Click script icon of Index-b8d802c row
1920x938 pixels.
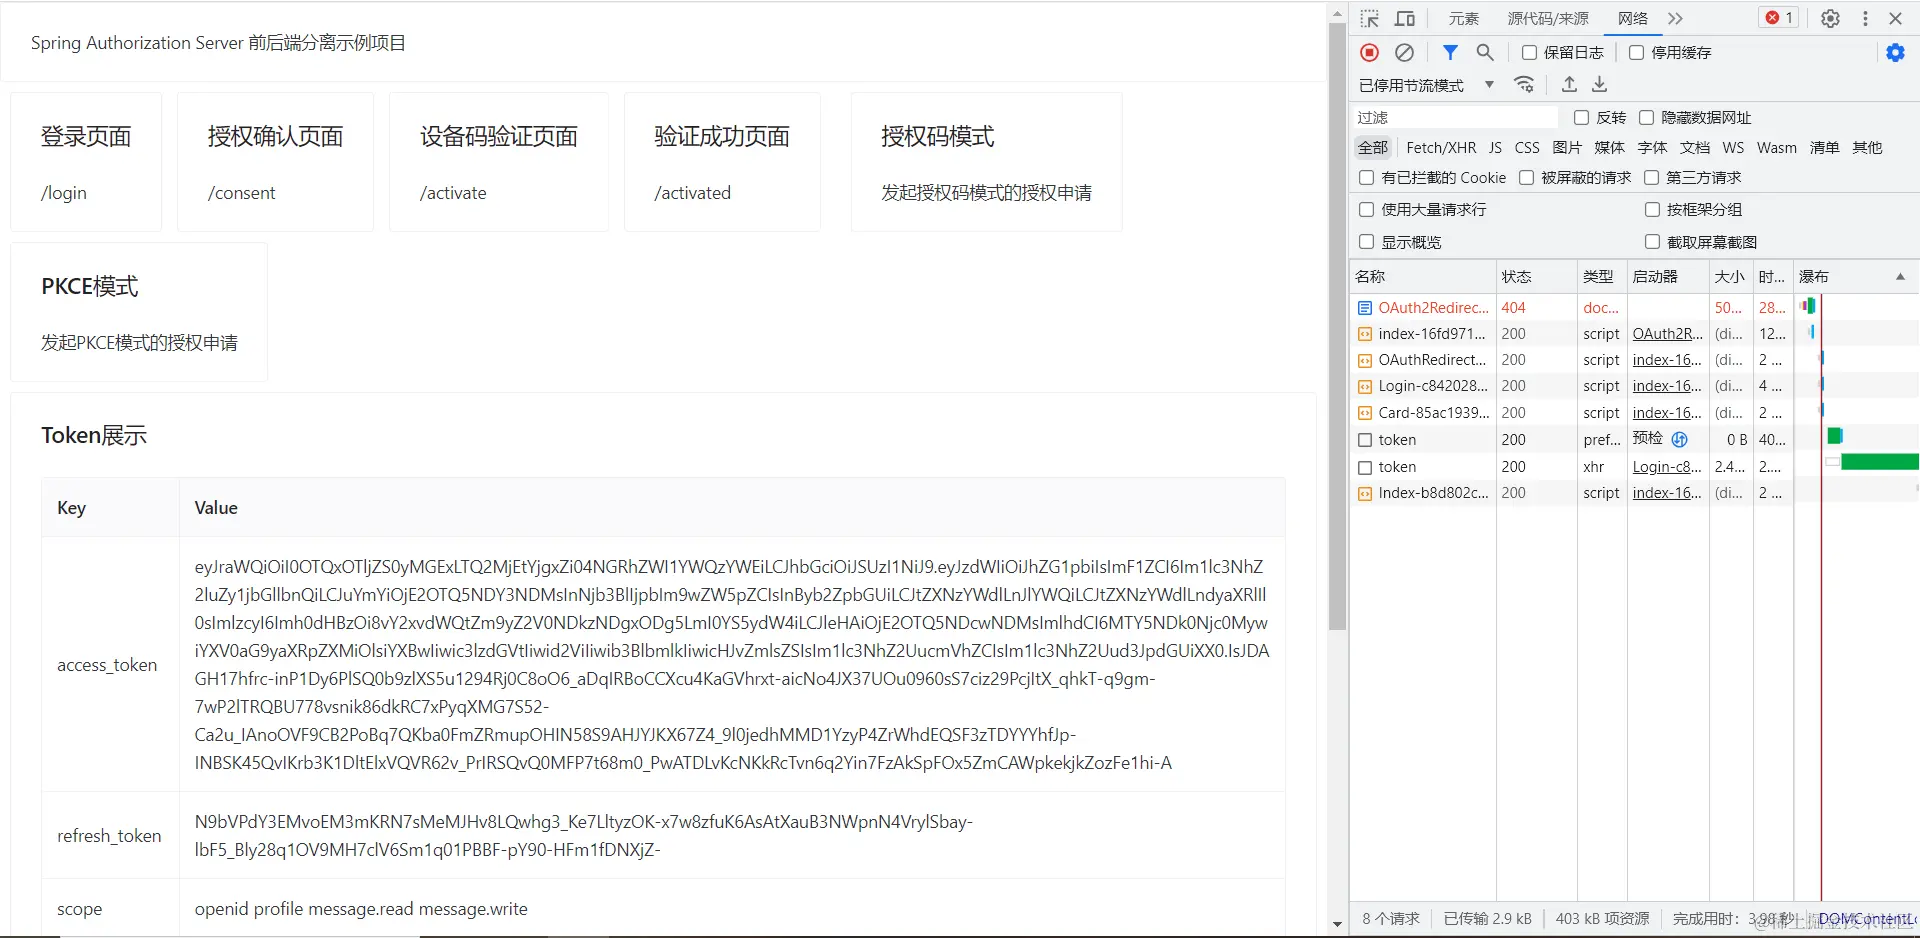pyautogui.click(x=1365, y=493)
